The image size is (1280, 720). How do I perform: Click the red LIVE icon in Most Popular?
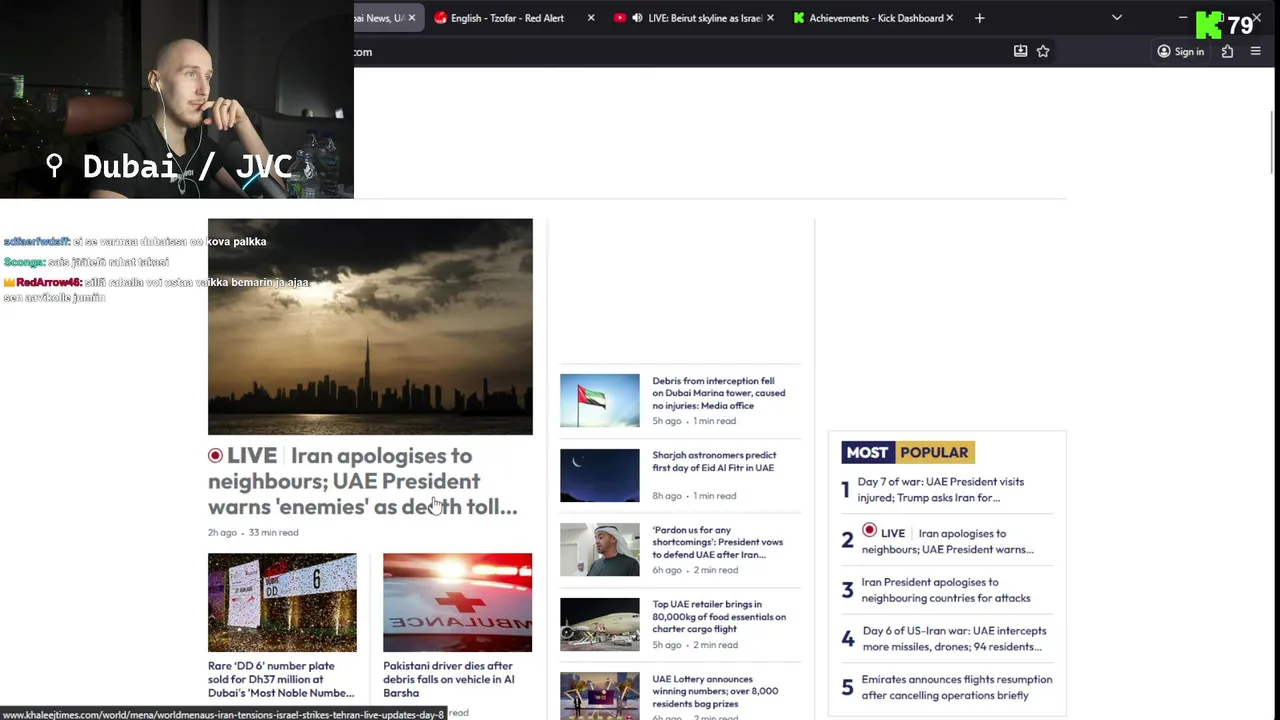[869, 530]
